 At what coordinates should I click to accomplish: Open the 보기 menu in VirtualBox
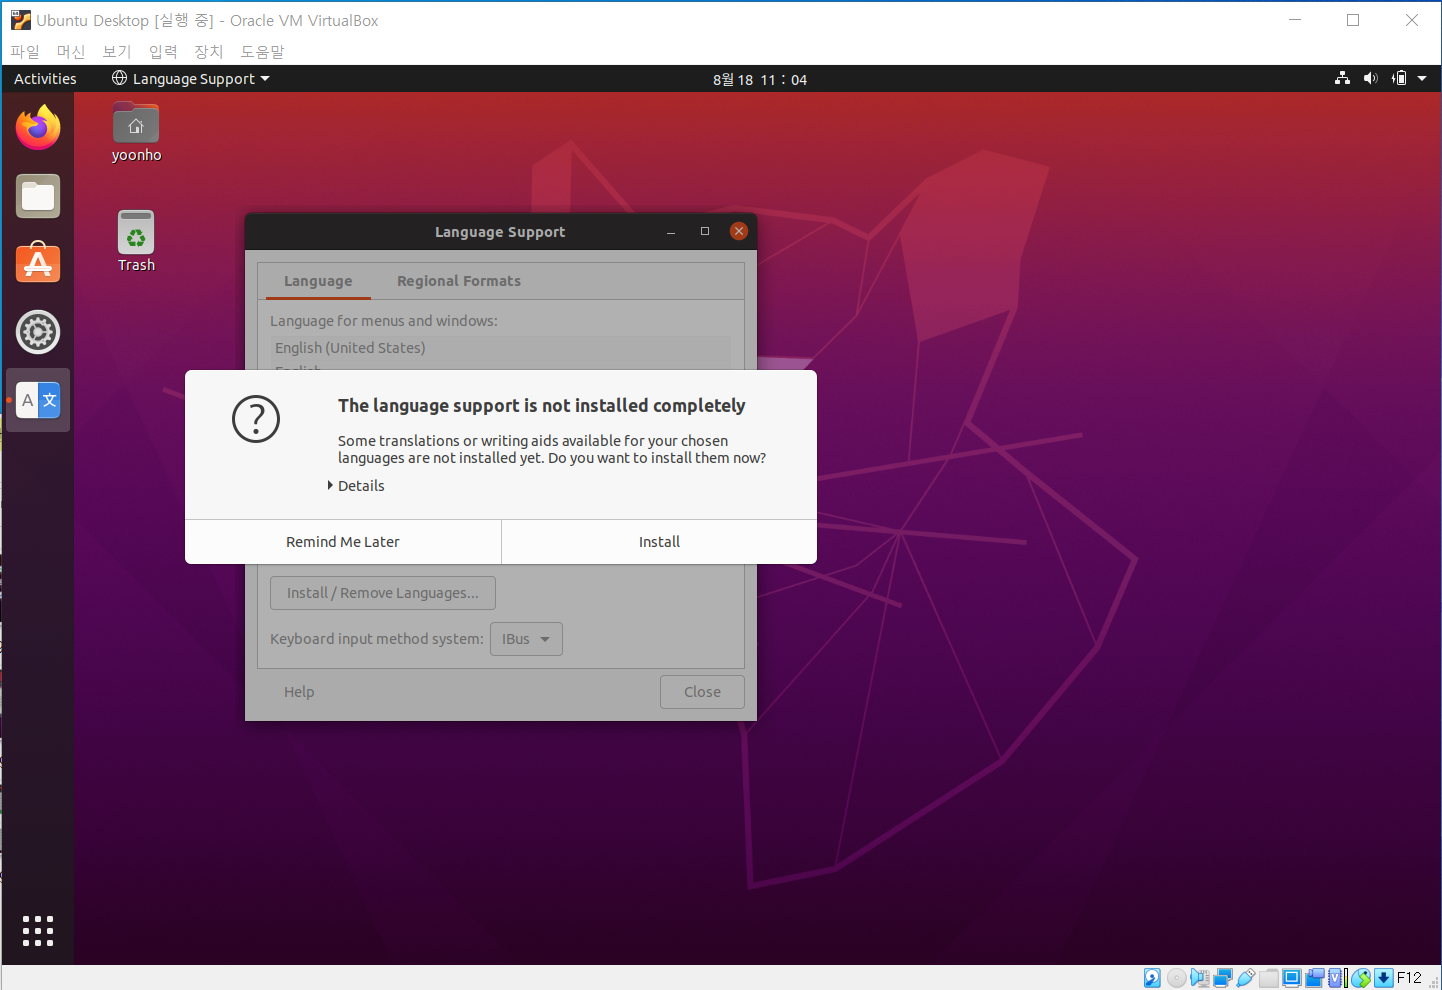[x=117, y=51]
